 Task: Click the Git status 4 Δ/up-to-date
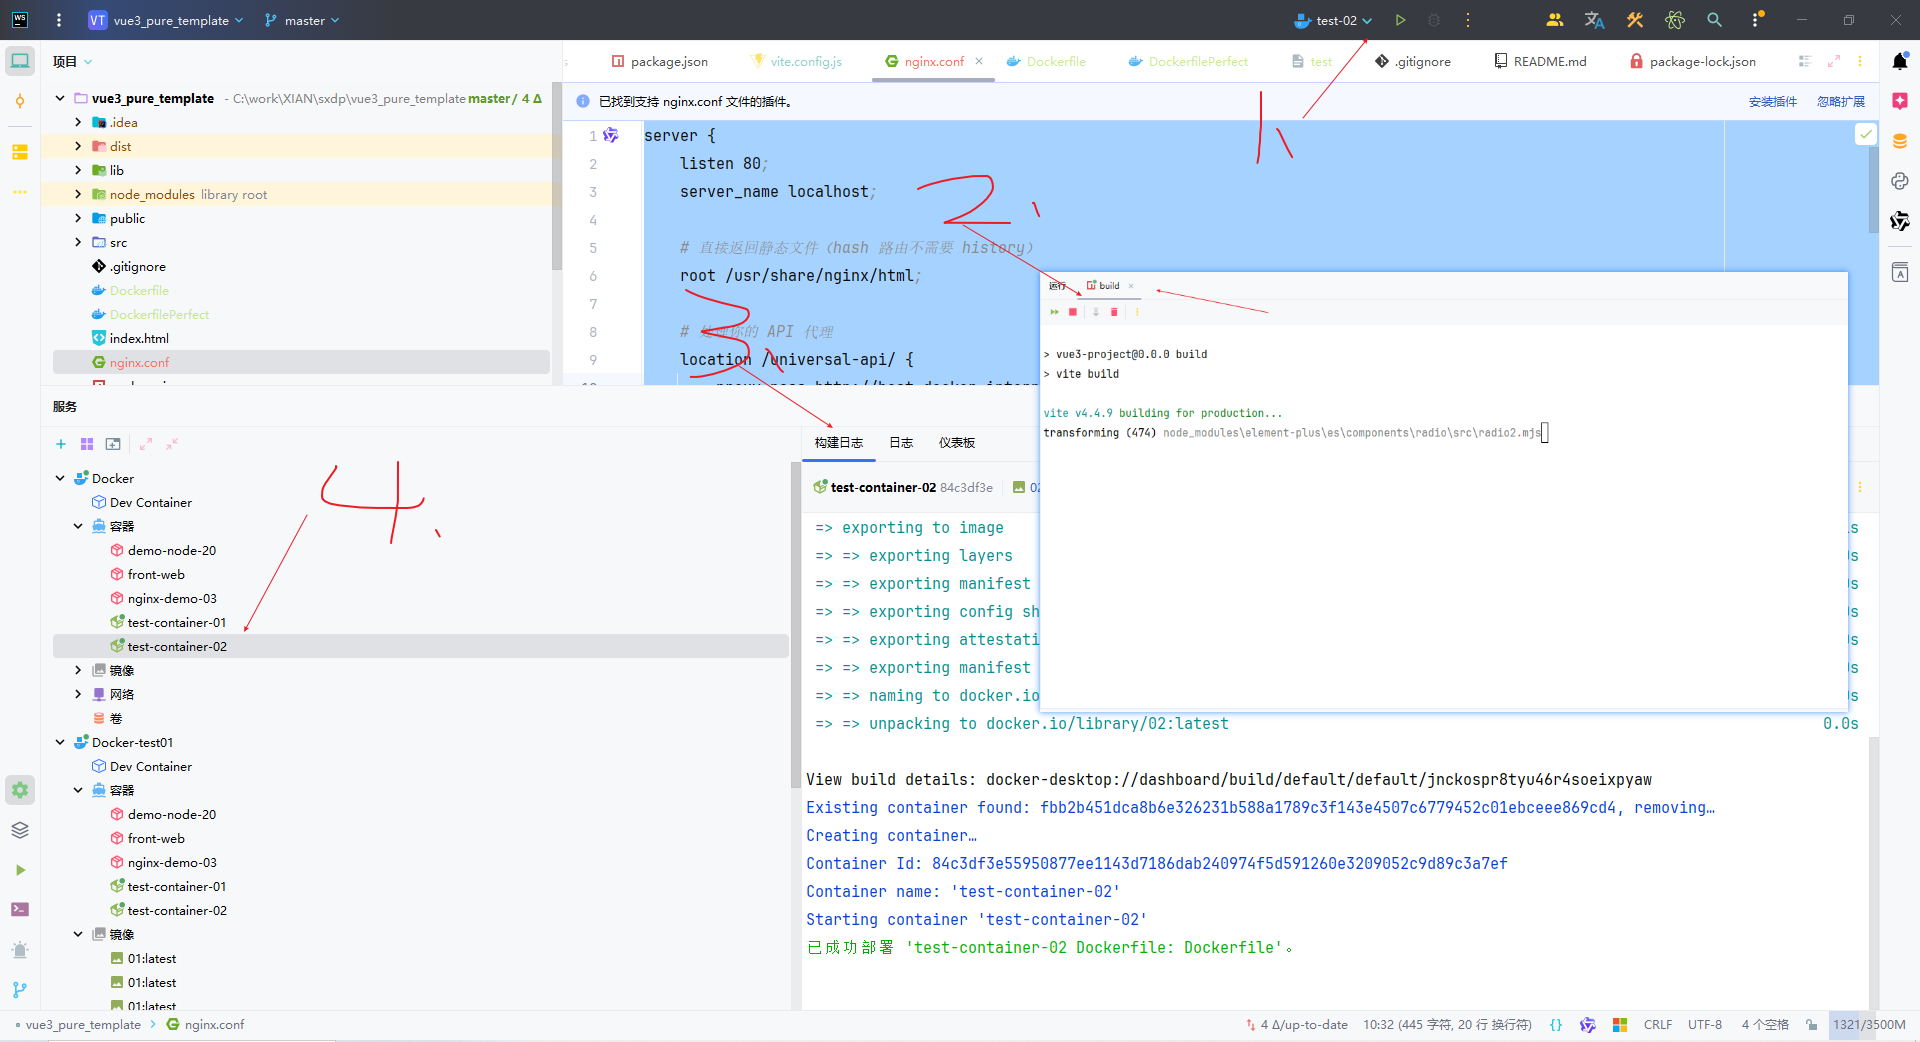tap(1296, 1025)
